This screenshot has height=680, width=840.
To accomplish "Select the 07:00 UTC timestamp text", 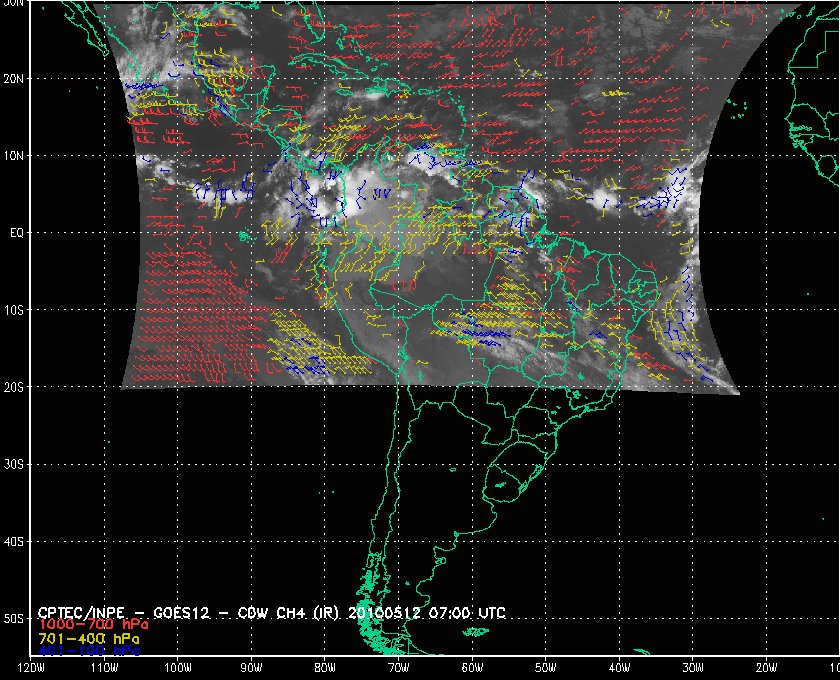I will (x=488, y=611).
